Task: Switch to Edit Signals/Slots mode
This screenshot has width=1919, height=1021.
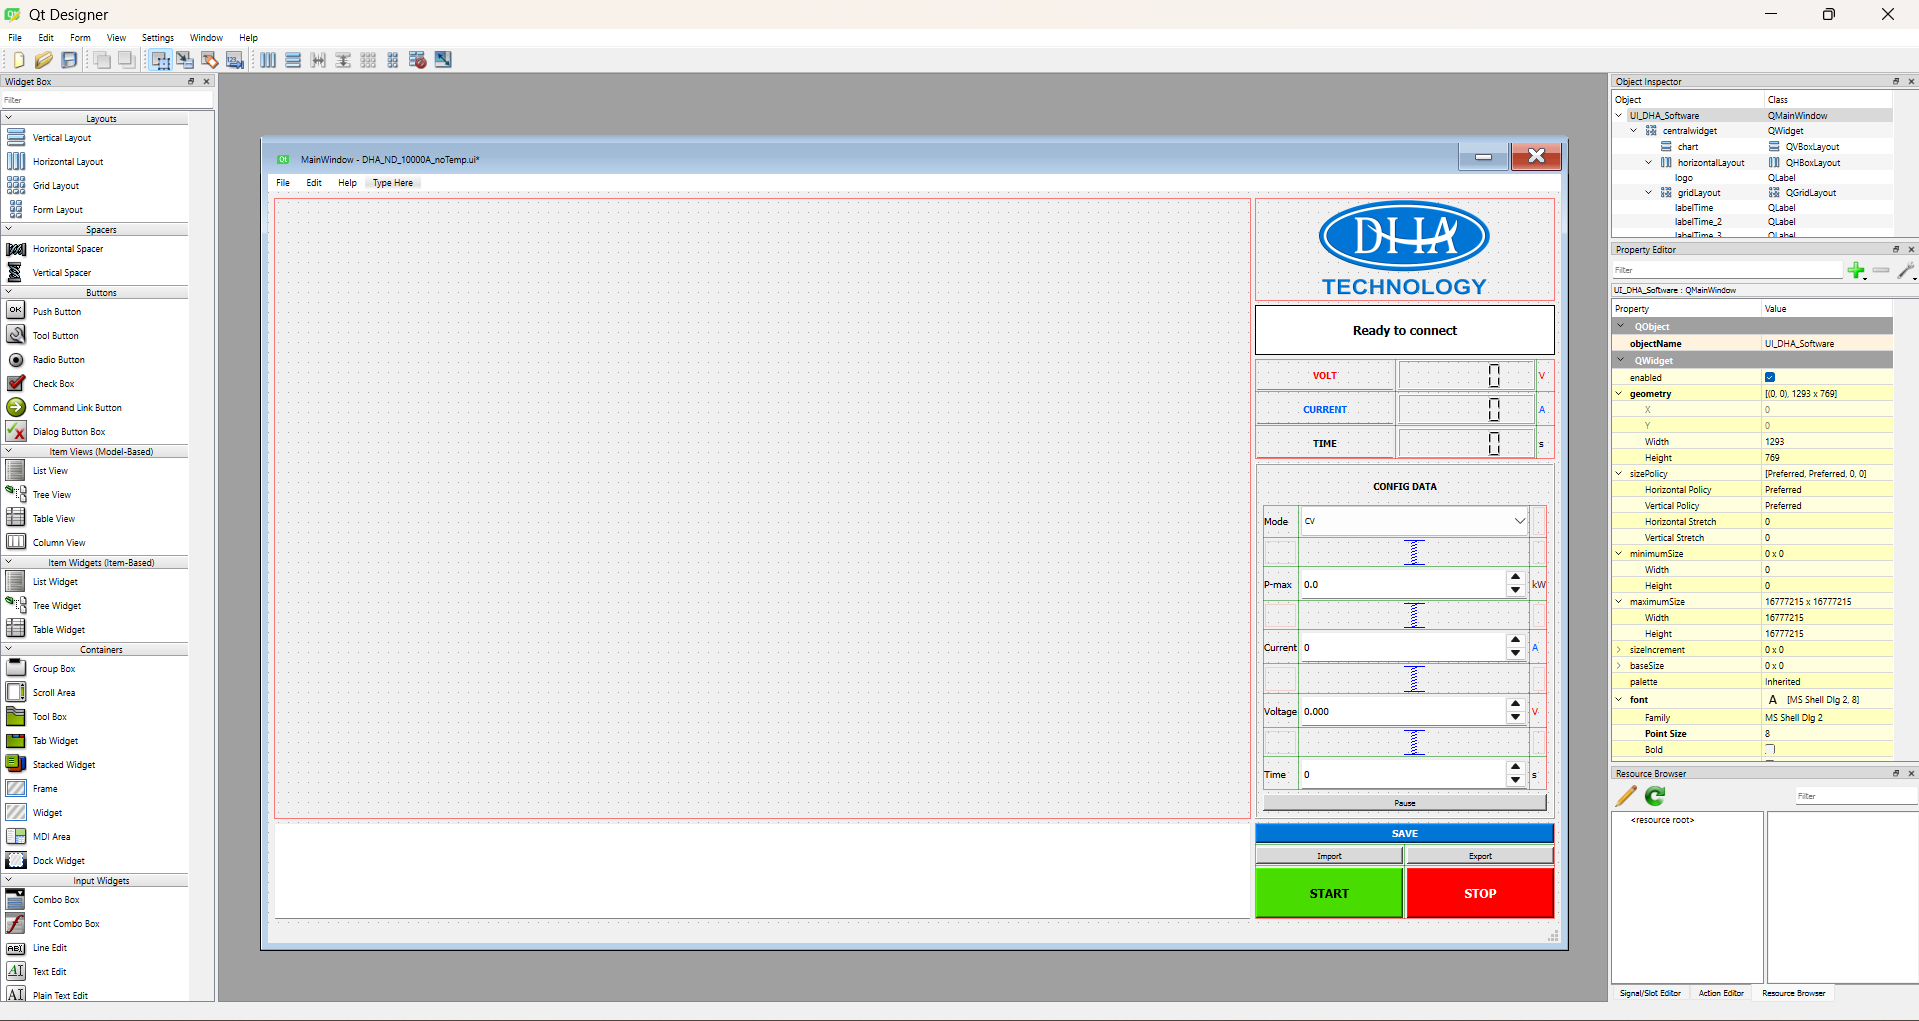Action: [185, 60]
